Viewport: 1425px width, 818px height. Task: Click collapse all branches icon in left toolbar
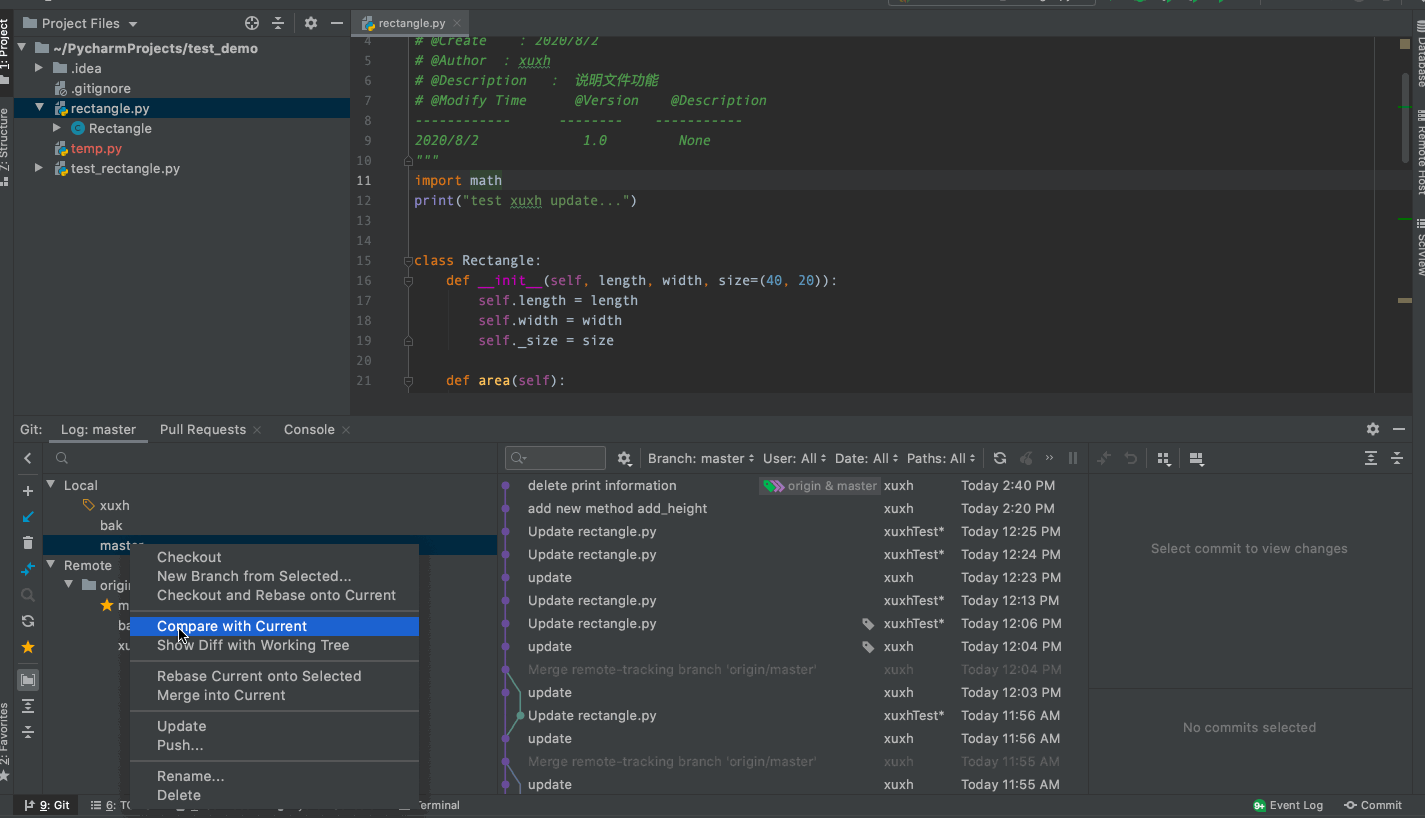[x=28, y=732]
